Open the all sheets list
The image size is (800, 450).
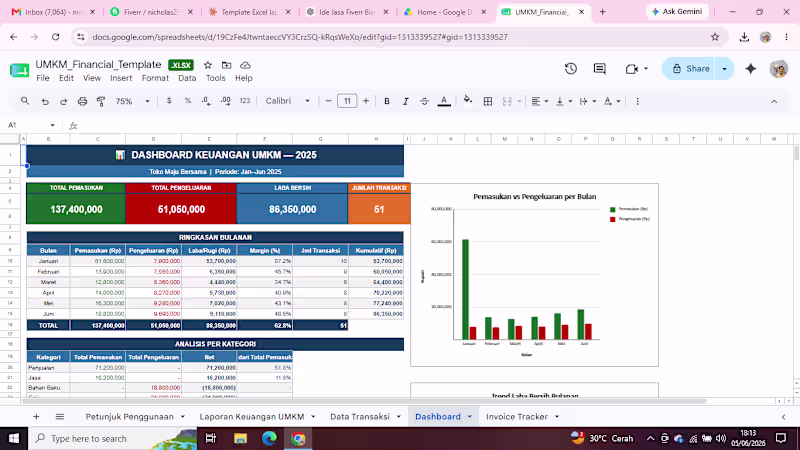coord(60,417)
